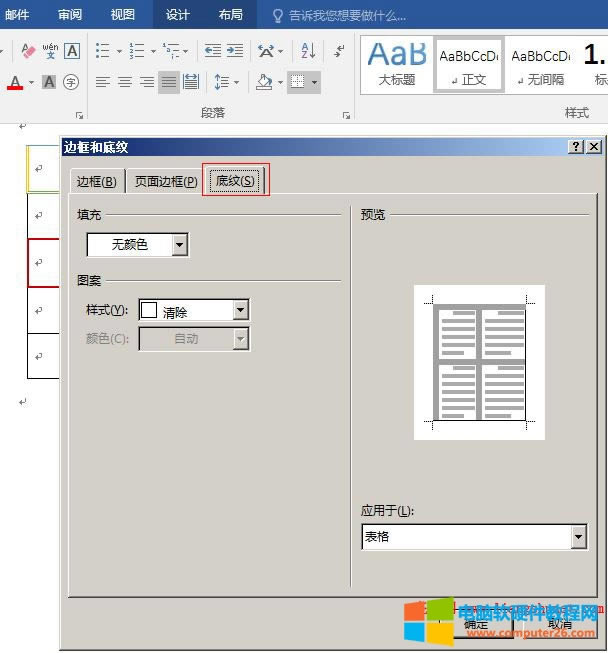Screen dimensions: 608x653
Task: Click the Asian Layout icon
Action: (x=266, y=51)
